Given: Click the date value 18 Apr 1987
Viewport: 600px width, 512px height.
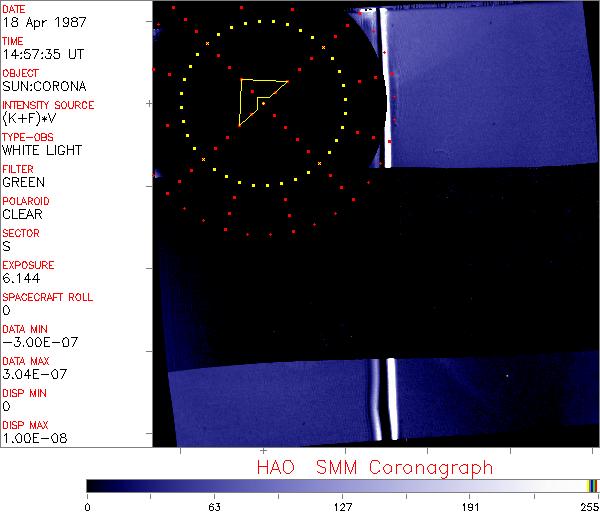Looking at the screenshot, I should (x=35, y=22).
